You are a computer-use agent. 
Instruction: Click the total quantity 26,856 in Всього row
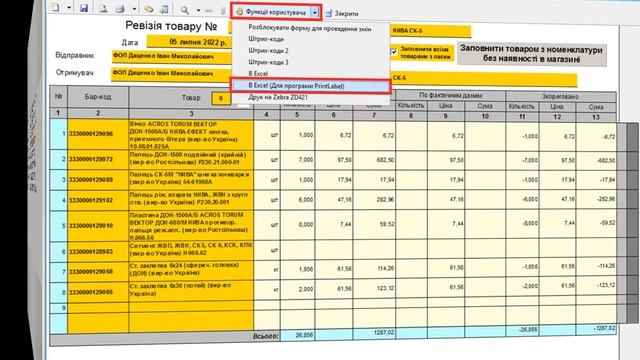click(298, 335)
